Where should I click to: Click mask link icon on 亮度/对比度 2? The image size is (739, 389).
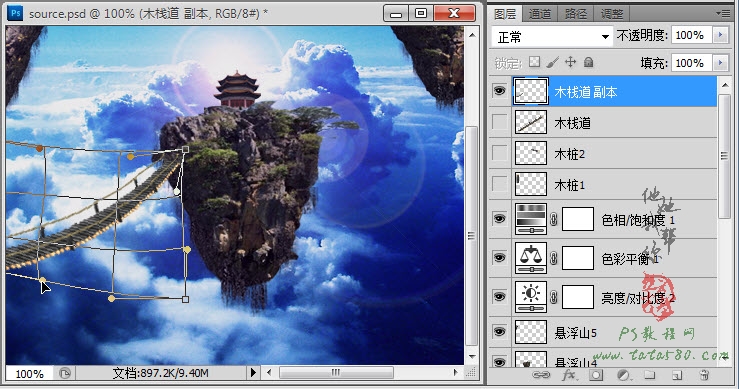point(554,297)
